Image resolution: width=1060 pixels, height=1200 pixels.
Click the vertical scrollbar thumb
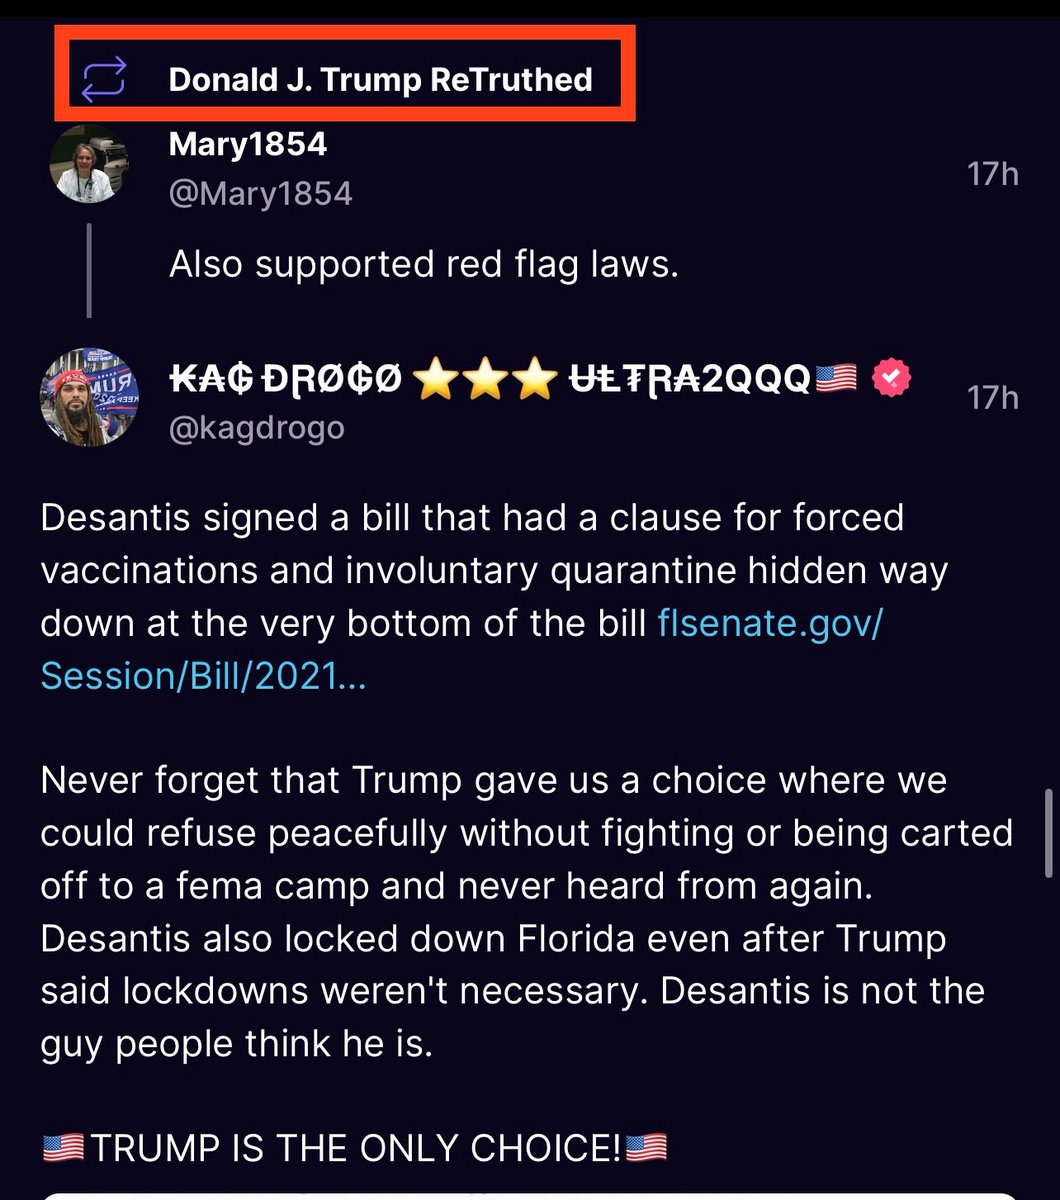pyautogui.click(x=1047, y=830)
